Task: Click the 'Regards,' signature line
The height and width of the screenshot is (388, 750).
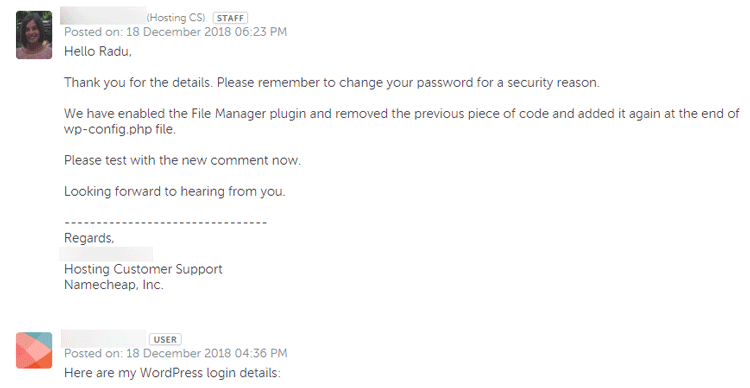Action: point(89,238)
